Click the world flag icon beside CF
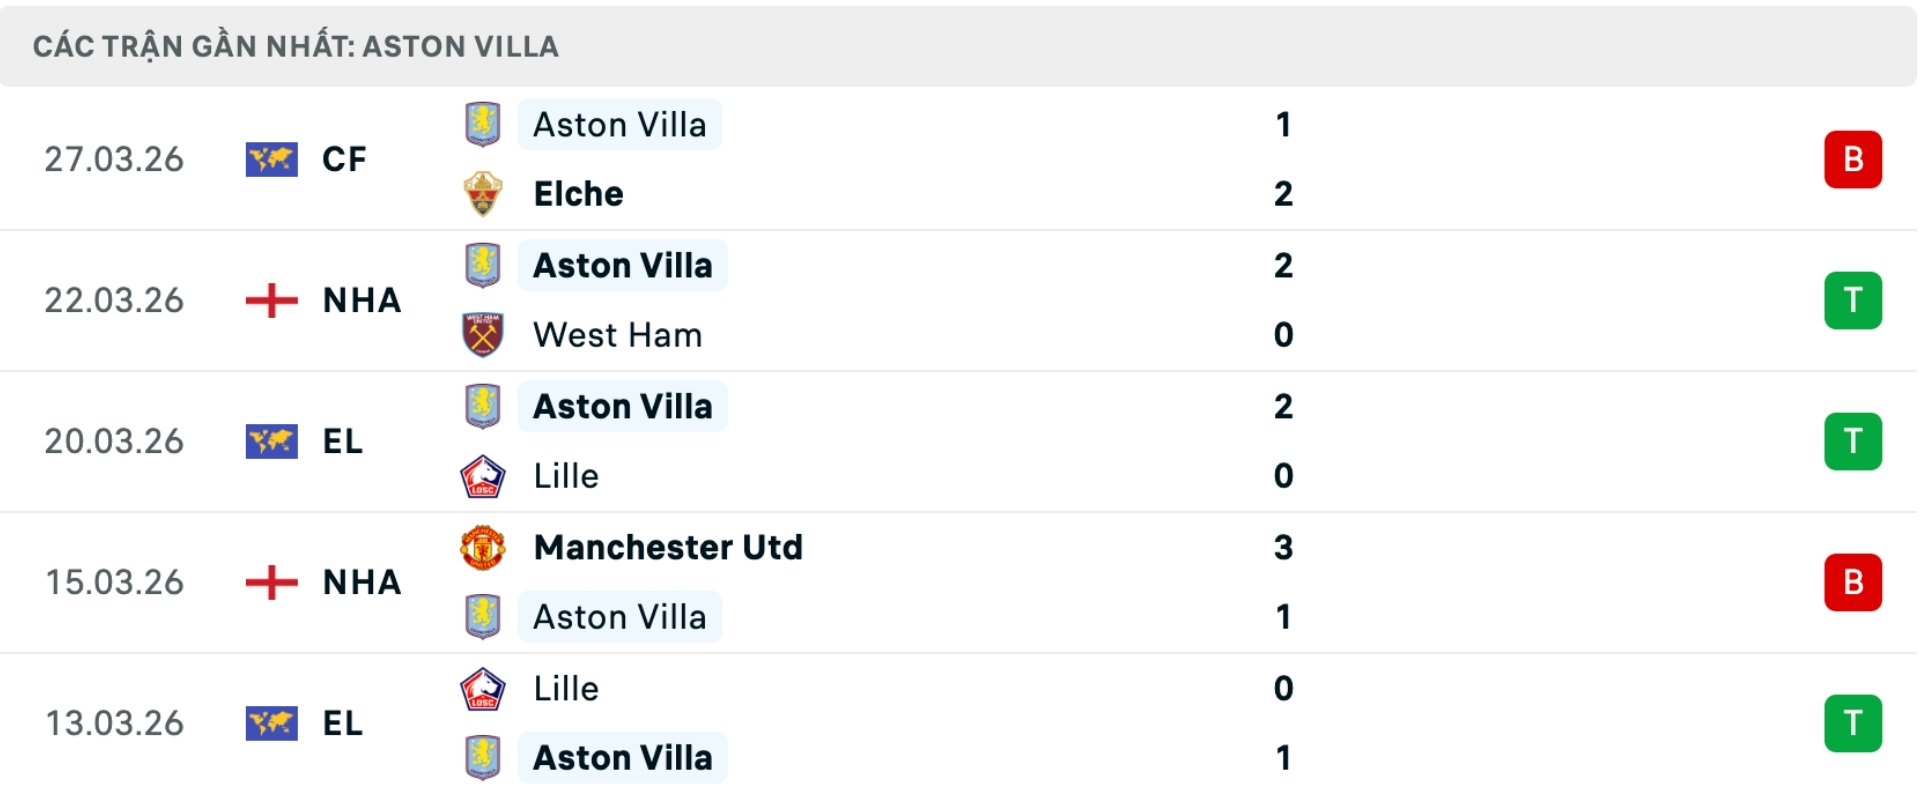The width and height of the screenshot is (1920, 792). tap(271, 159)
